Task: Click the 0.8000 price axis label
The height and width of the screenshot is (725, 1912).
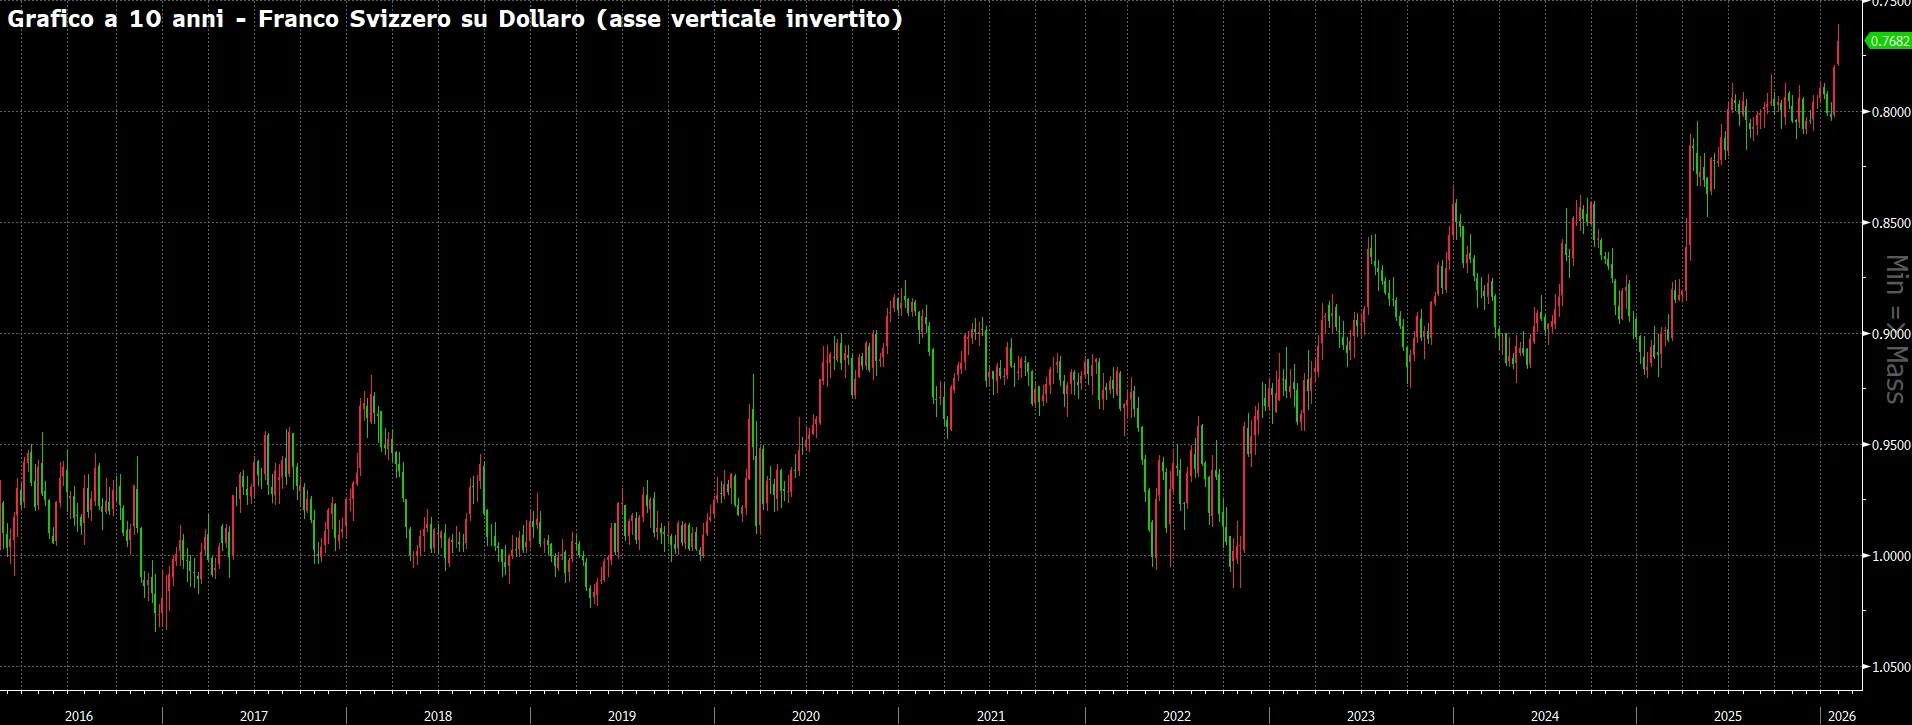Action: click(x=1891, y=112)
